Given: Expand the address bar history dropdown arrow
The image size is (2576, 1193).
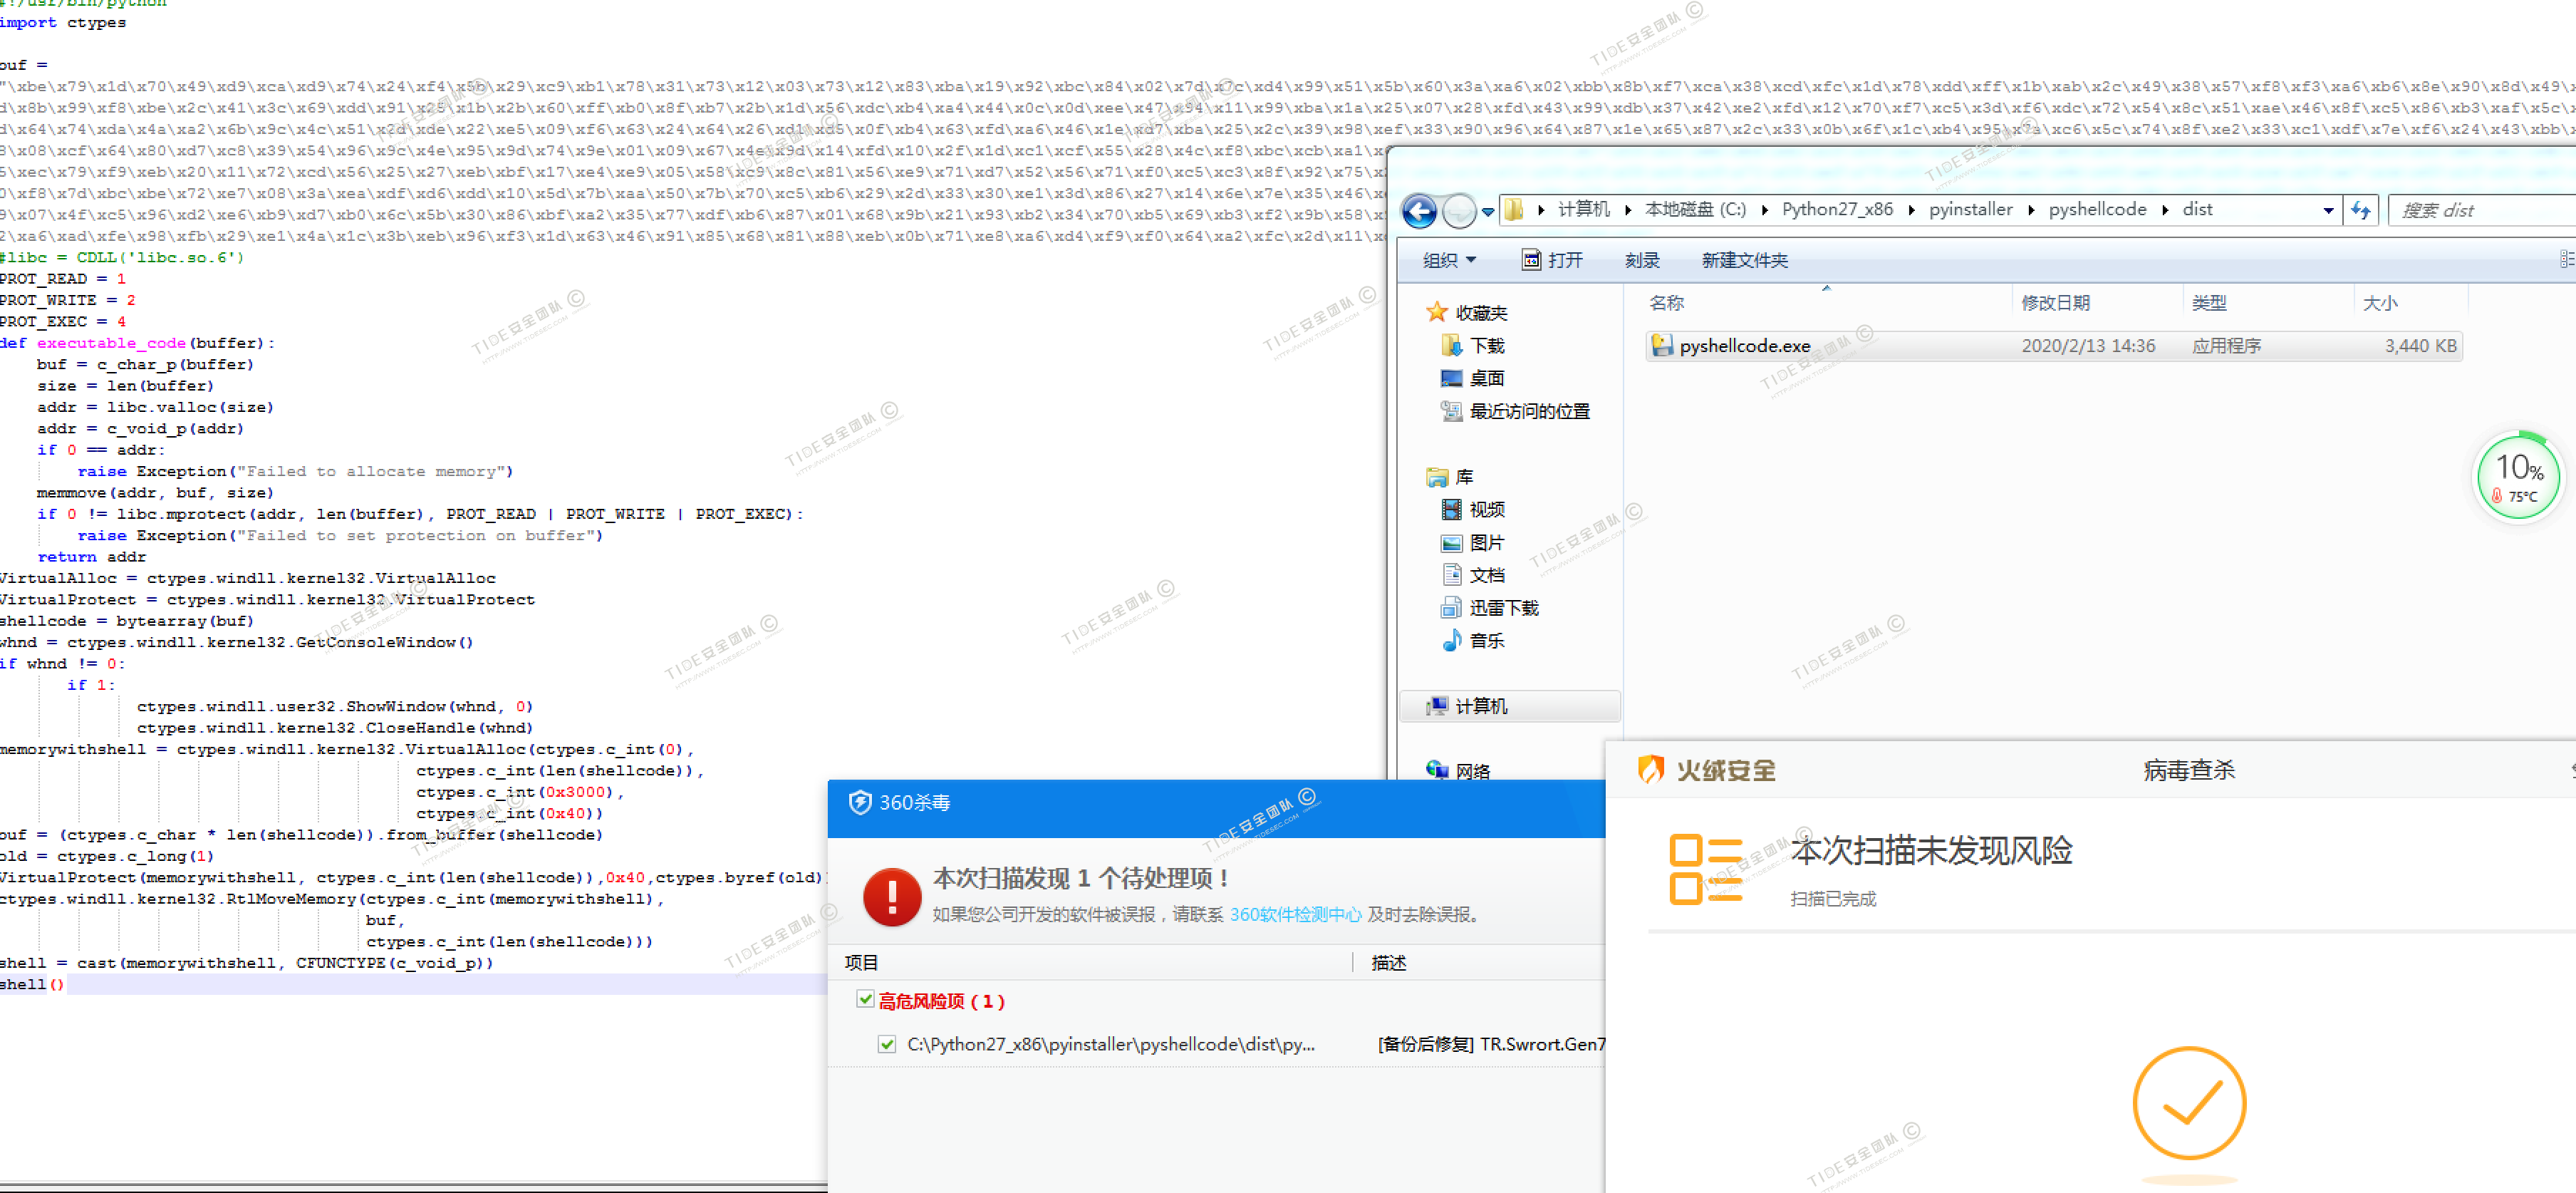Looking at the screenshot, I should pos(2328,210).
